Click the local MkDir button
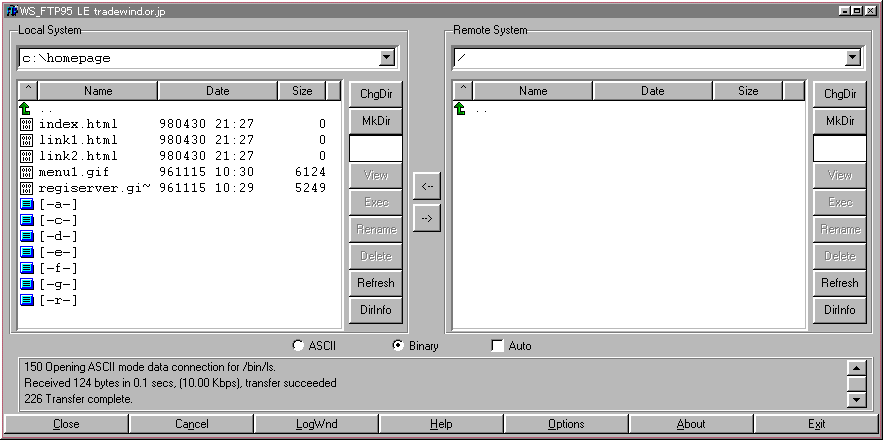 pos(376,121)
